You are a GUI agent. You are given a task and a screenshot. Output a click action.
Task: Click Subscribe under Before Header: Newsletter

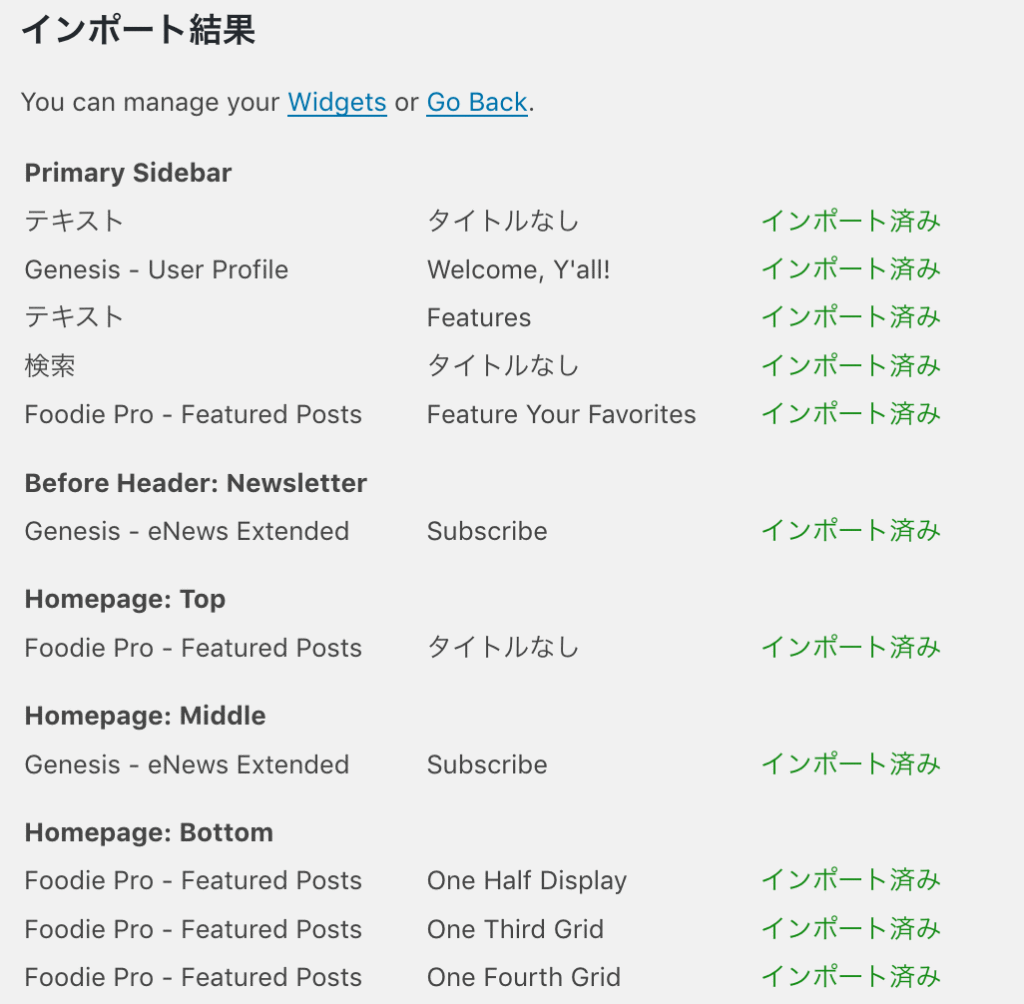coord(487,531)
